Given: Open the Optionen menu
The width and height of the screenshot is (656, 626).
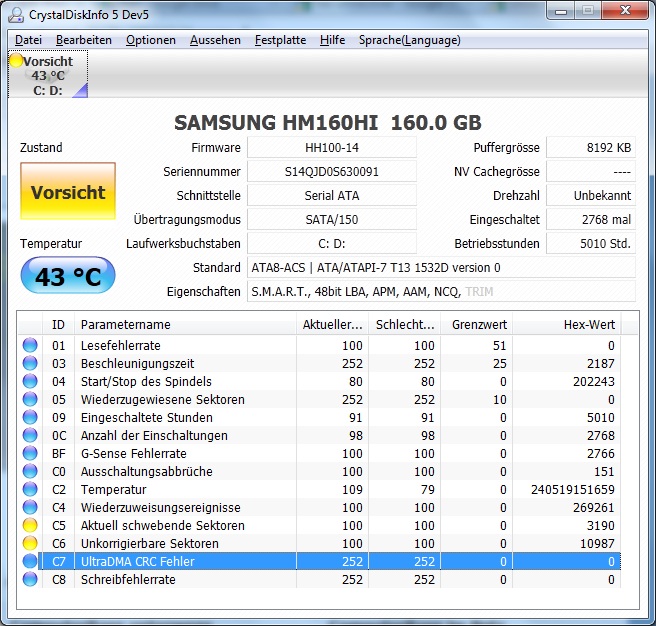Looking at the screenshot, I should [151, 40].
